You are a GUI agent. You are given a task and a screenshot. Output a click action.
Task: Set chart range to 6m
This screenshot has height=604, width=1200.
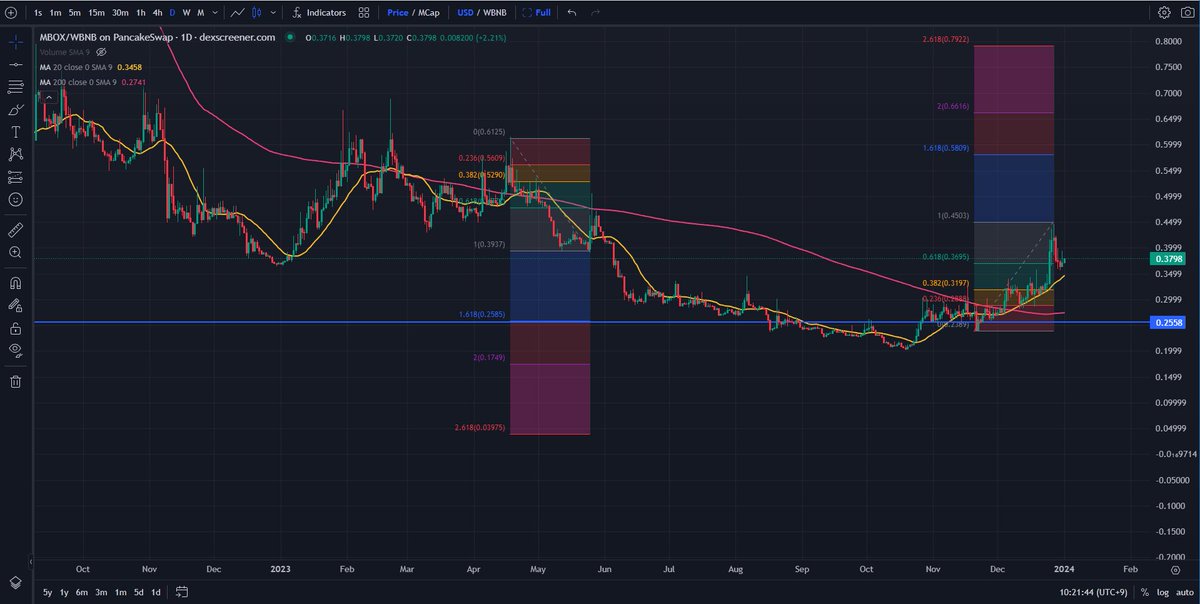tap(84, 592)
